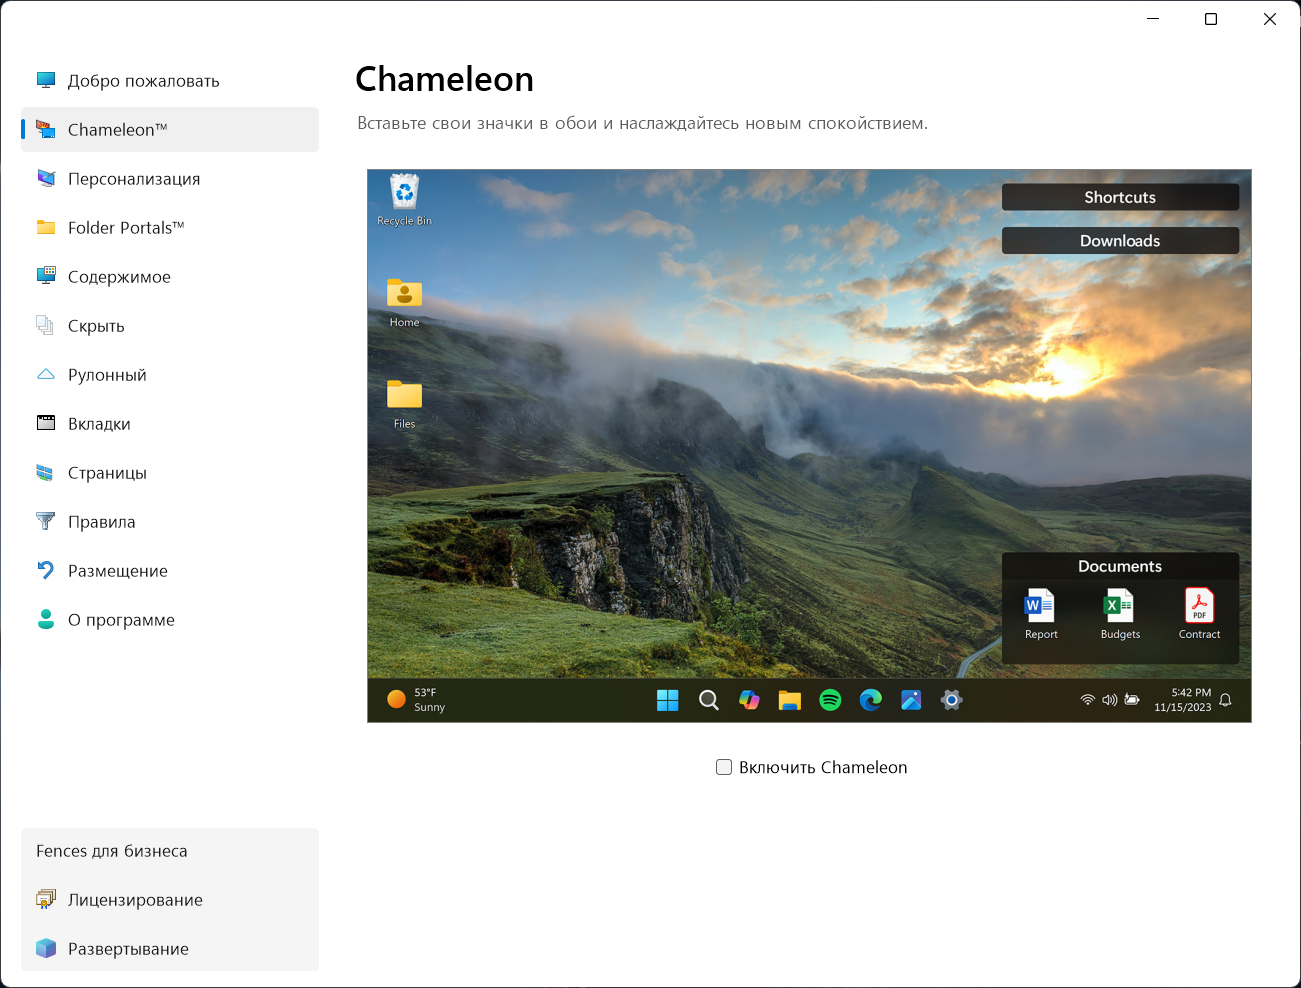1301x988 pixels.
Task: Click the Fences для бизнеса section header
Action: [x=112, y=851]
